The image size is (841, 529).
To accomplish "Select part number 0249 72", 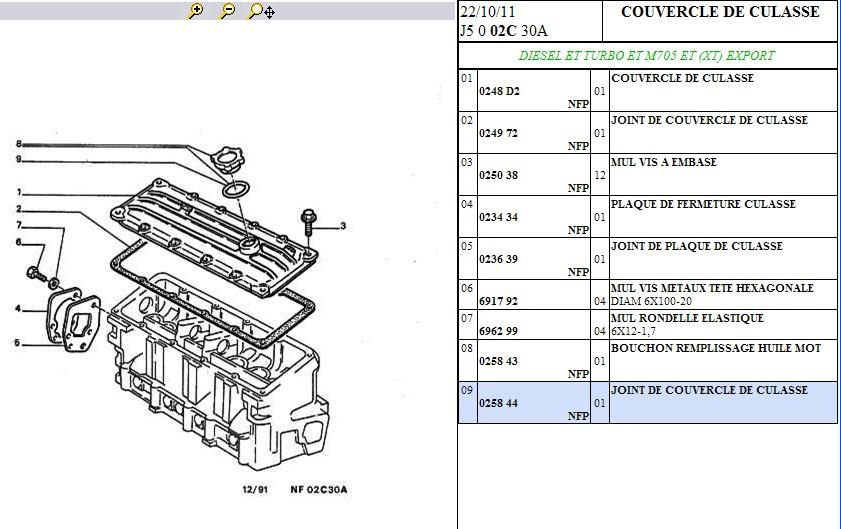I will click(x=498, y=133).
